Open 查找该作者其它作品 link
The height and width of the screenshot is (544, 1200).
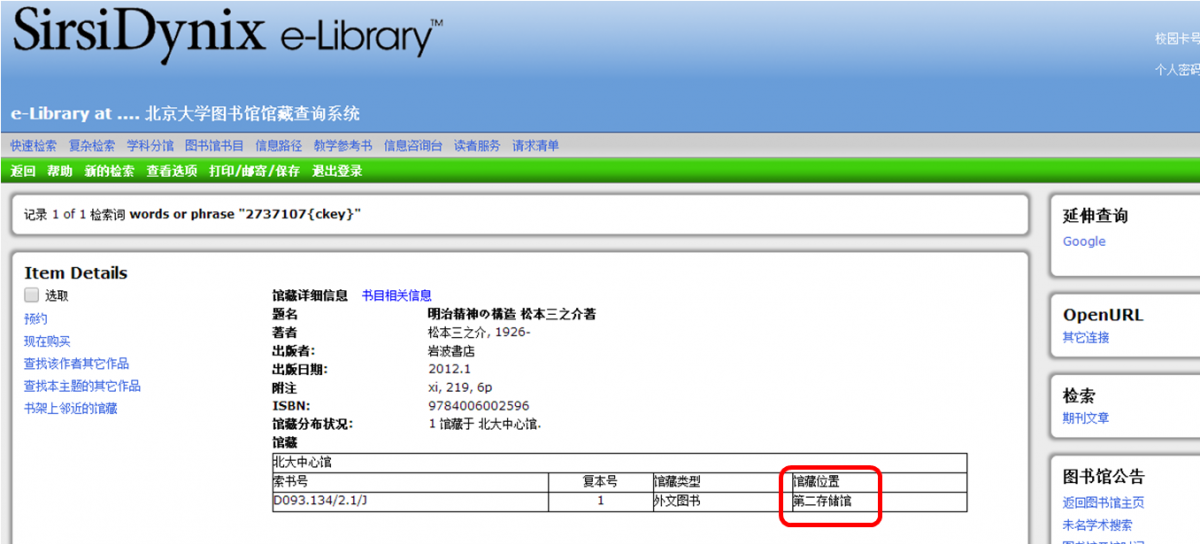click(76, 364)
